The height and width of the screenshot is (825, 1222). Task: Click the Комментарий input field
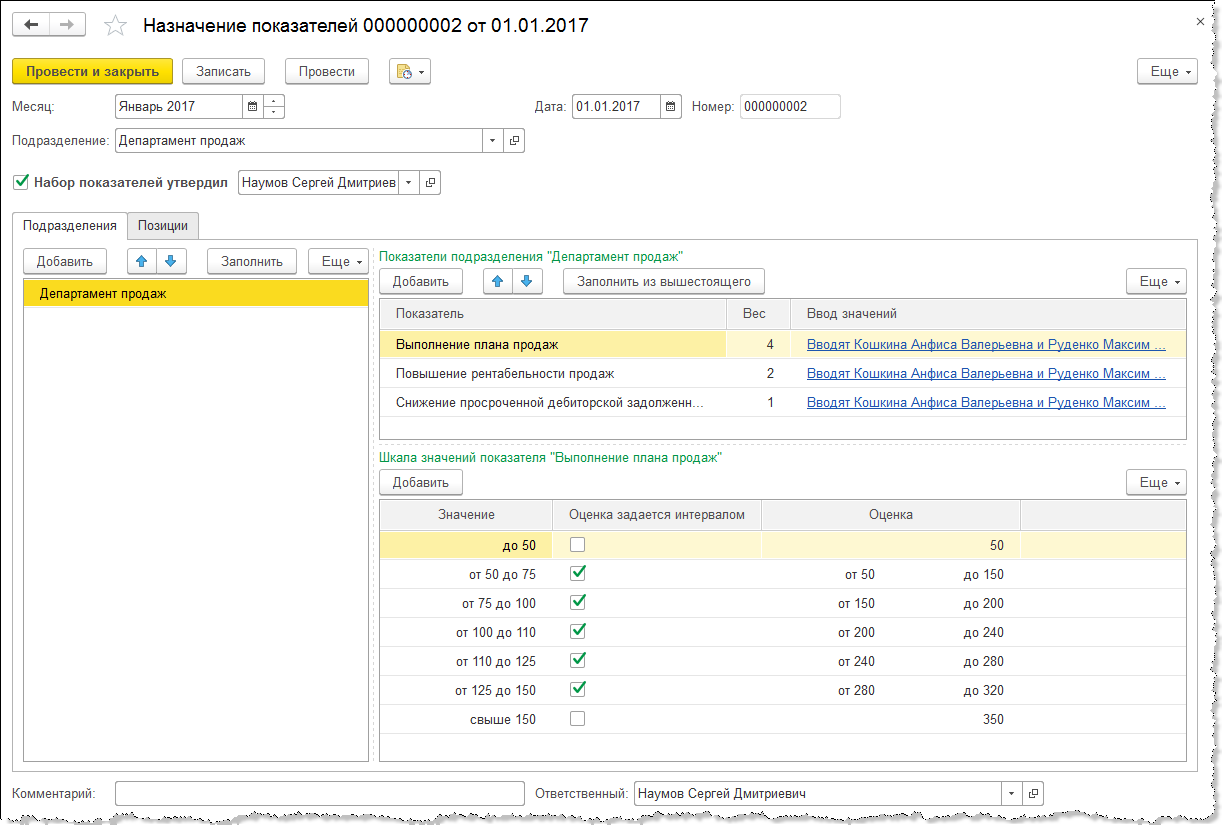coord(319,794)
